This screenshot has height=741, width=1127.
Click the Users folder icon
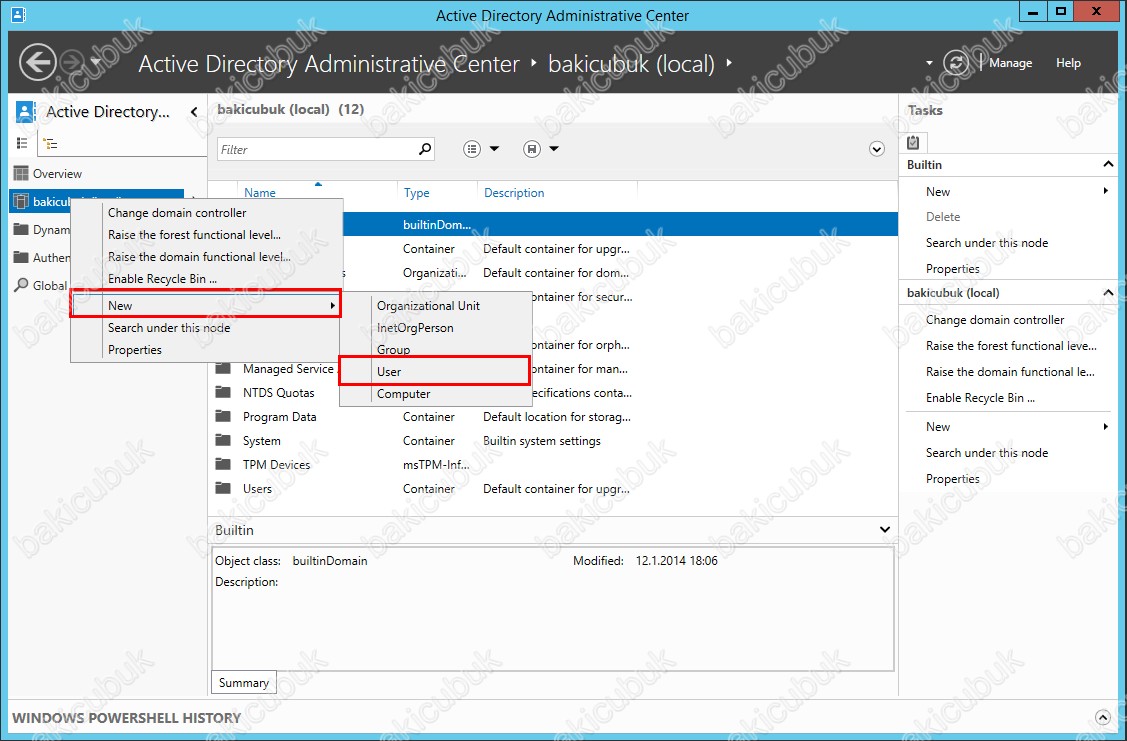point(224,488)
